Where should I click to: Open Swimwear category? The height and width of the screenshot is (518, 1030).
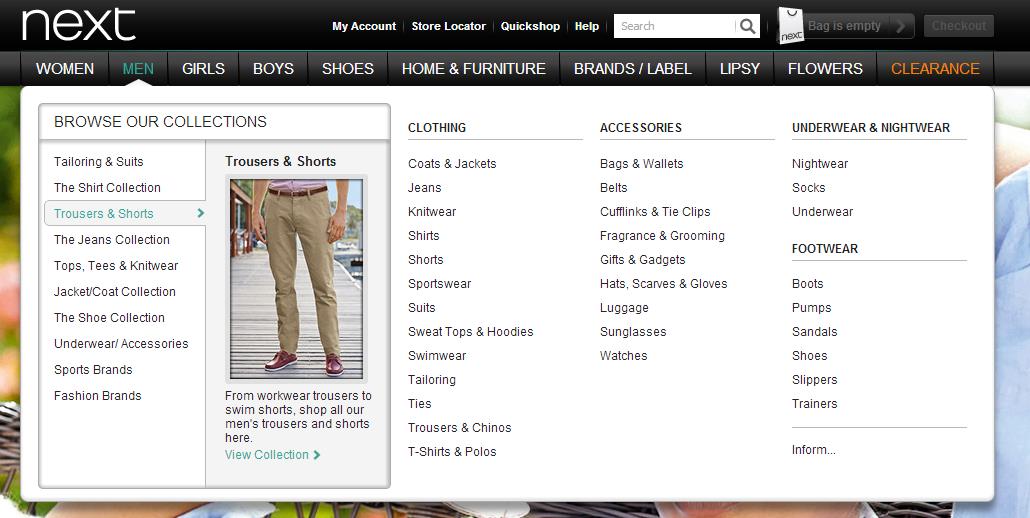[x=437, y=355]
